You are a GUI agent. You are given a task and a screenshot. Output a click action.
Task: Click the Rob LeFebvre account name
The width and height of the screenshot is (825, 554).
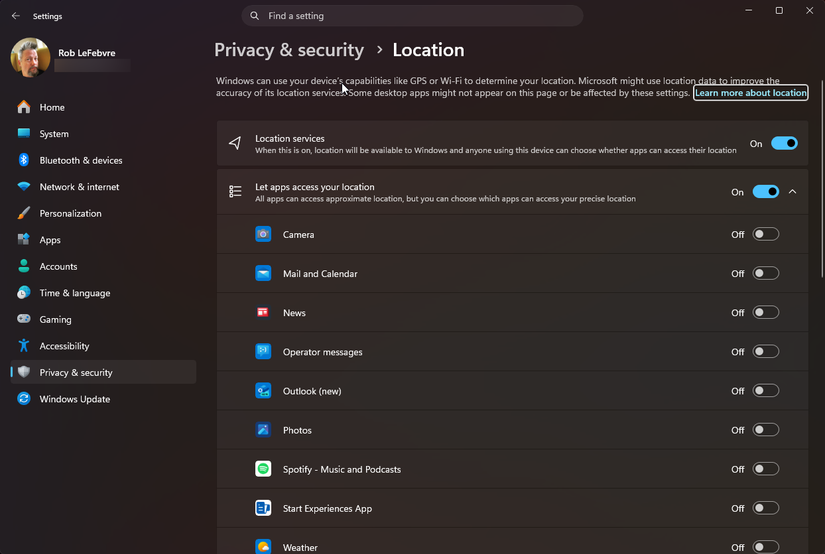tap(87, 53)
